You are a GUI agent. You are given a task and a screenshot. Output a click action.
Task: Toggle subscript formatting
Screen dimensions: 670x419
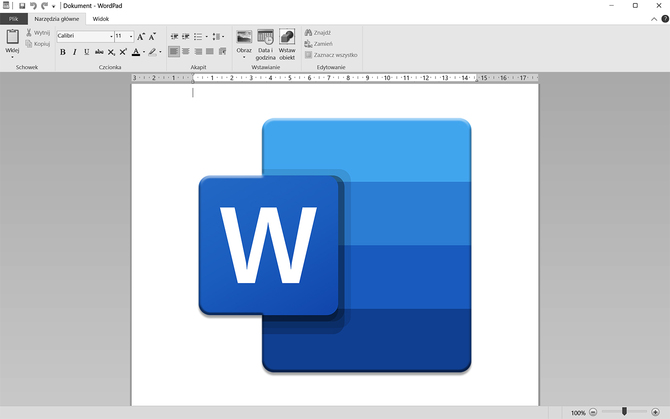pos(111,52)
